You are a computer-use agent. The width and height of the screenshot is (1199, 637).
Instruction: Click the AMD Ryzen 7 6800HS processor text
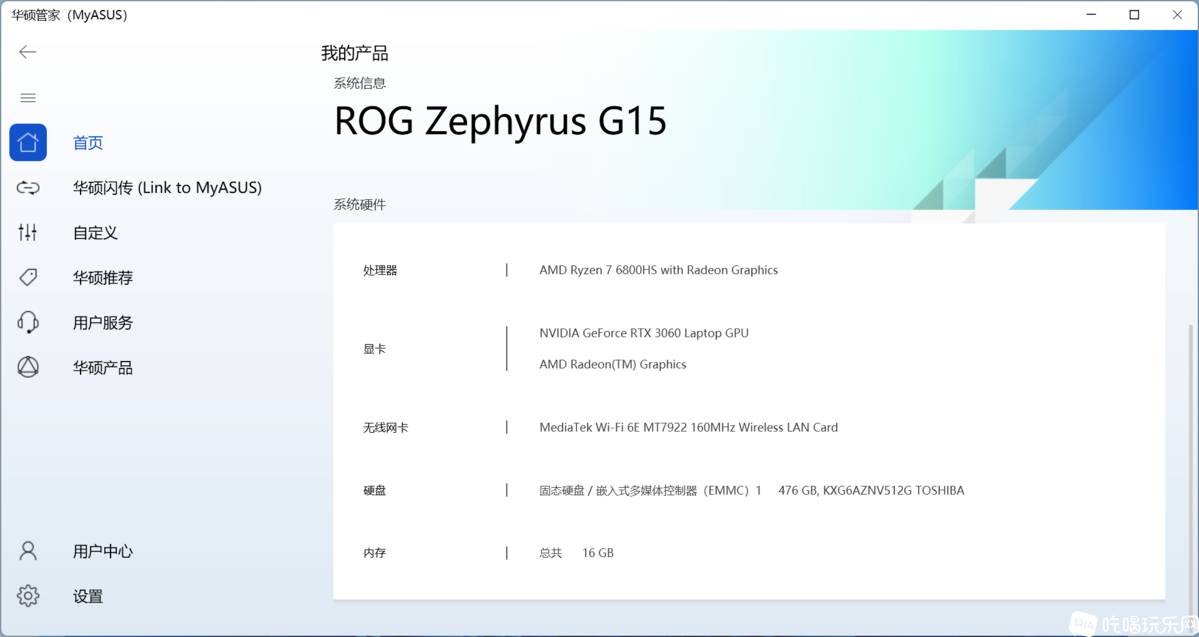coord(658,270)
